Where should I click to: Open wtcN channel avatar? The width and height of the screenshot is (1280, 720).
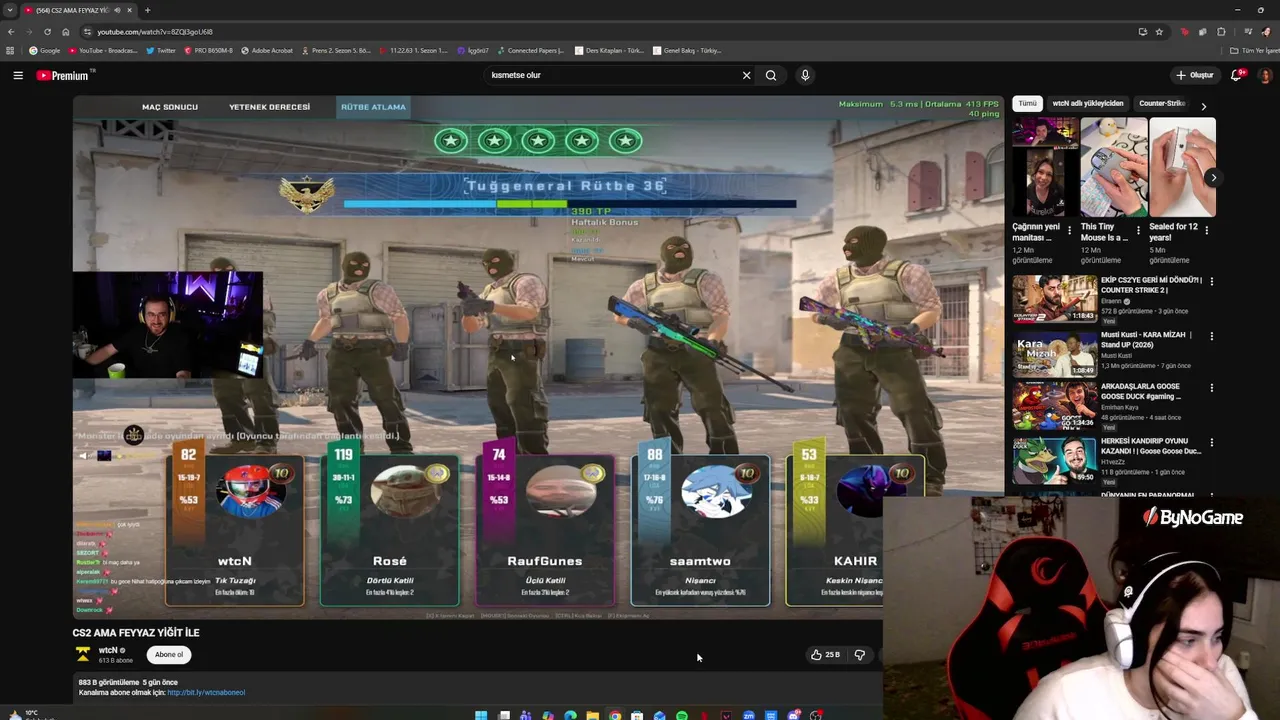(x=83, y=655)
